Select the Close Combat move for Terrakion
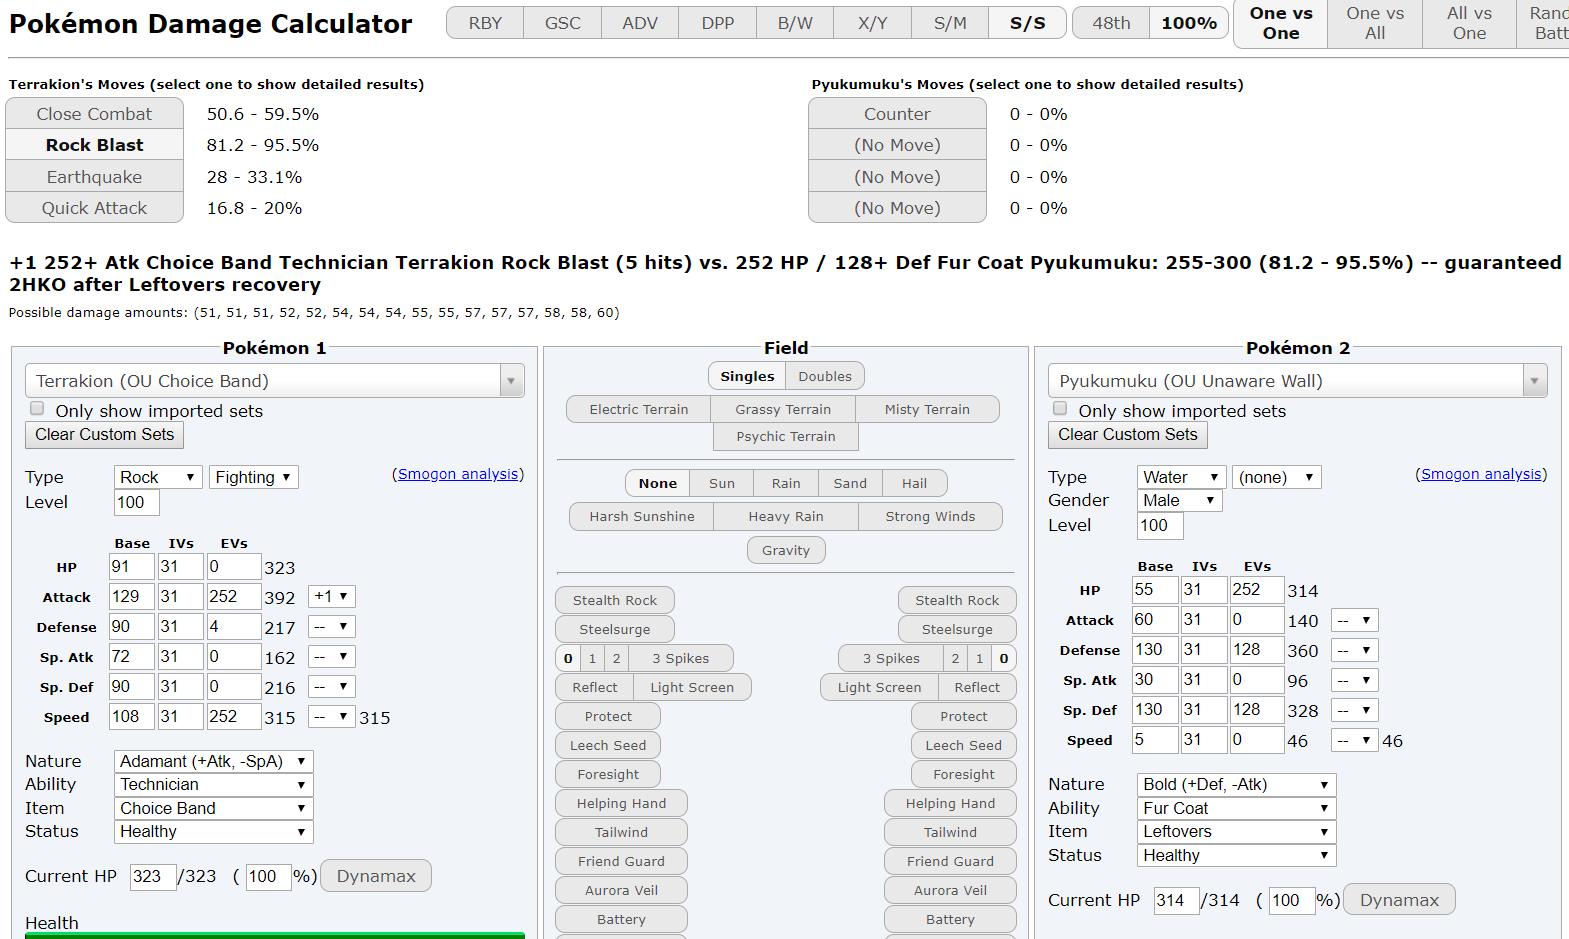 click(94, 114)
